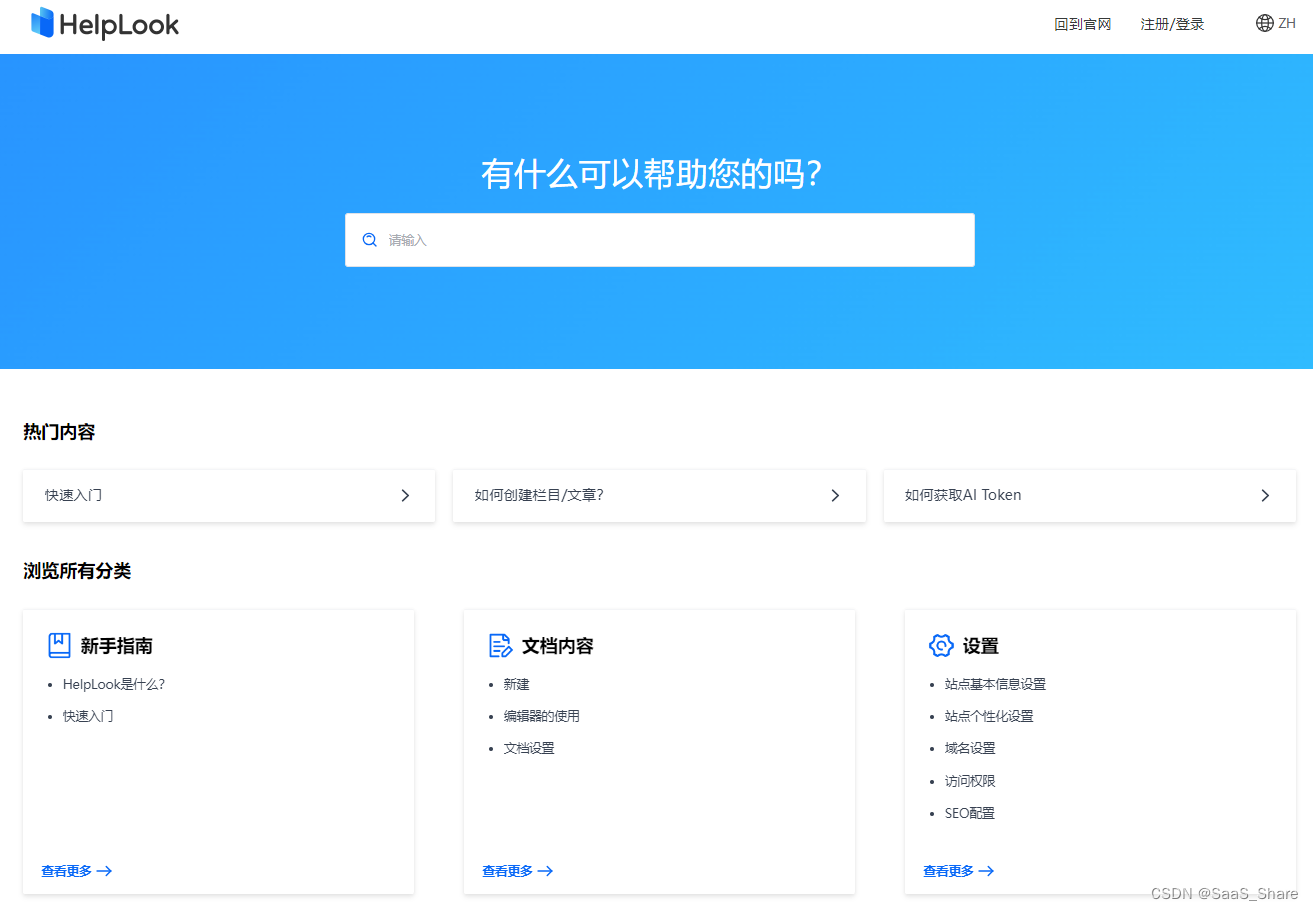
Task: Open 快速入门 under 新手指南
Action: (x=88, y=717)
